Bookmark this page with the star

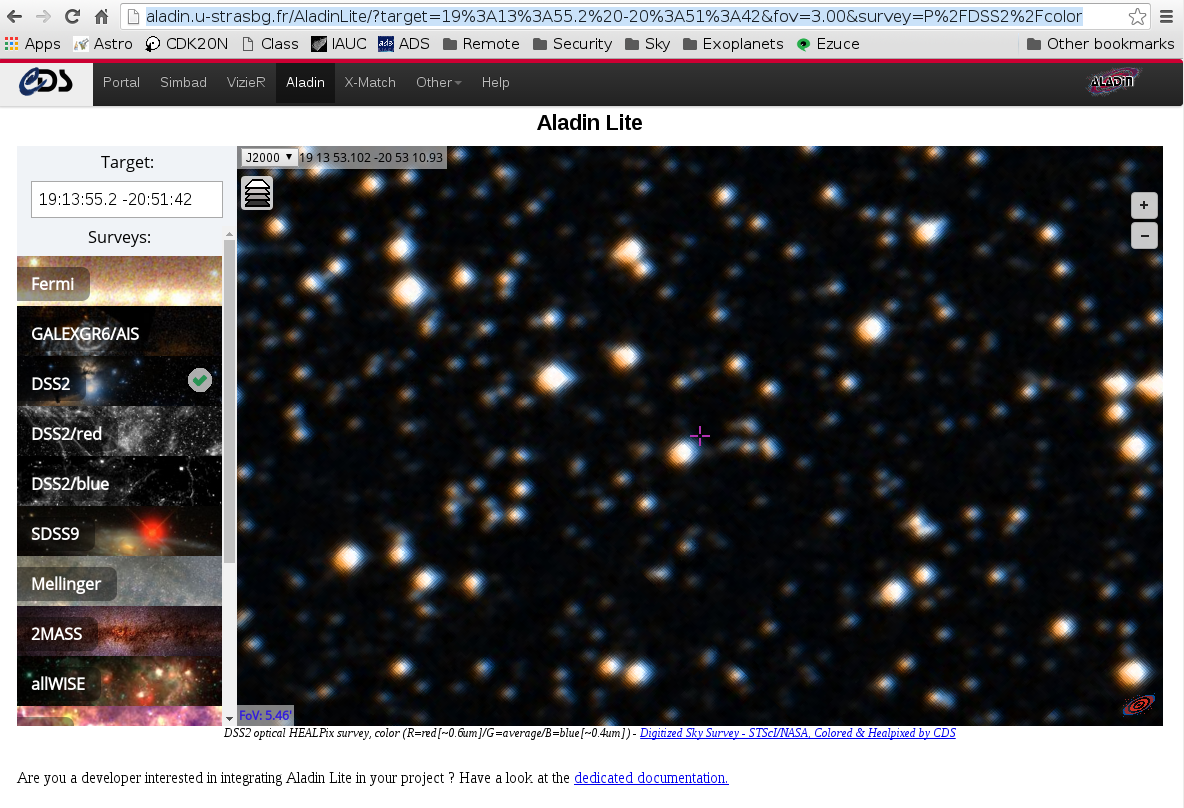1137,16
